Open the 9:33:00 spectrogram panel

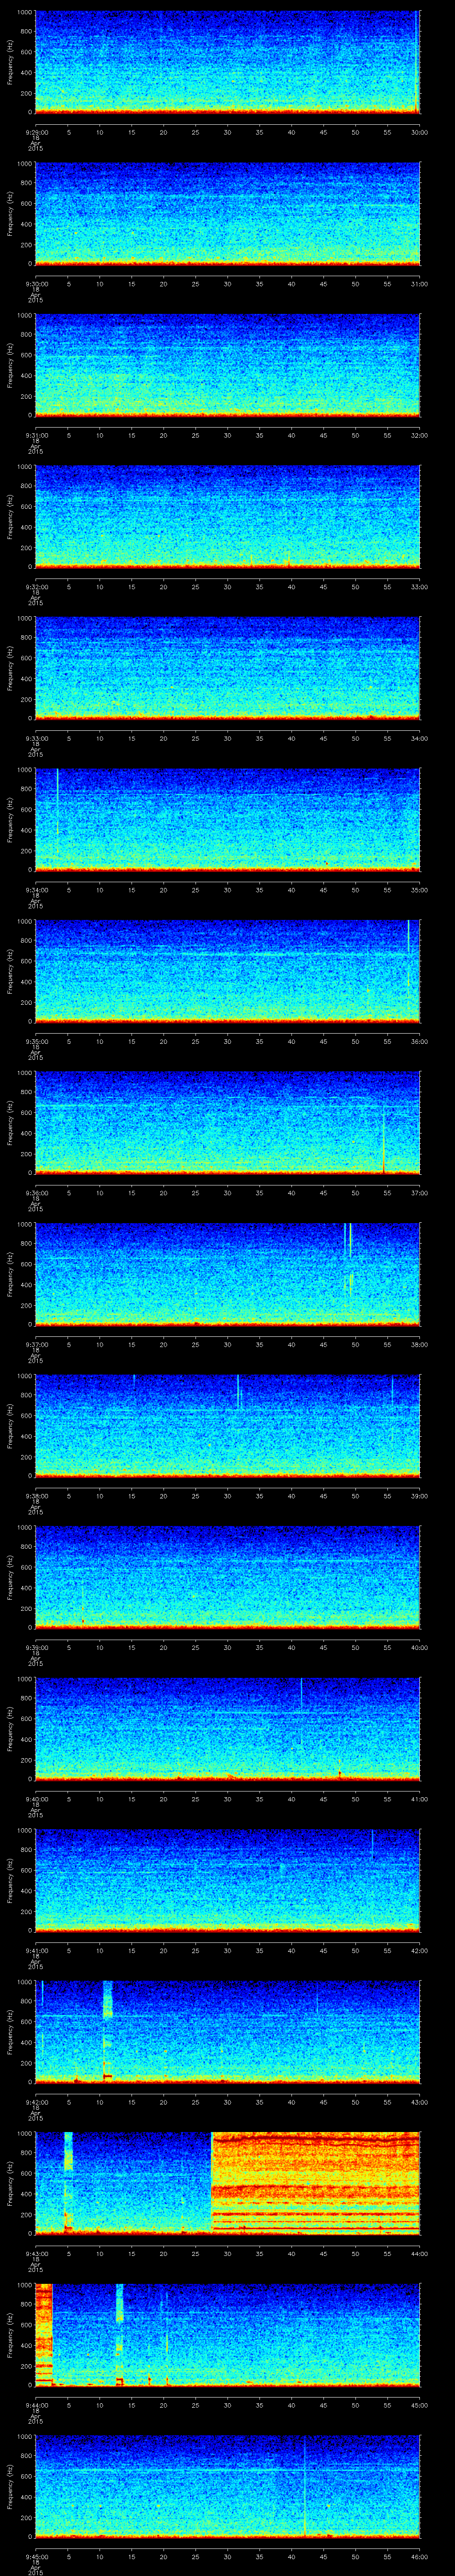[x=227, y=668]
